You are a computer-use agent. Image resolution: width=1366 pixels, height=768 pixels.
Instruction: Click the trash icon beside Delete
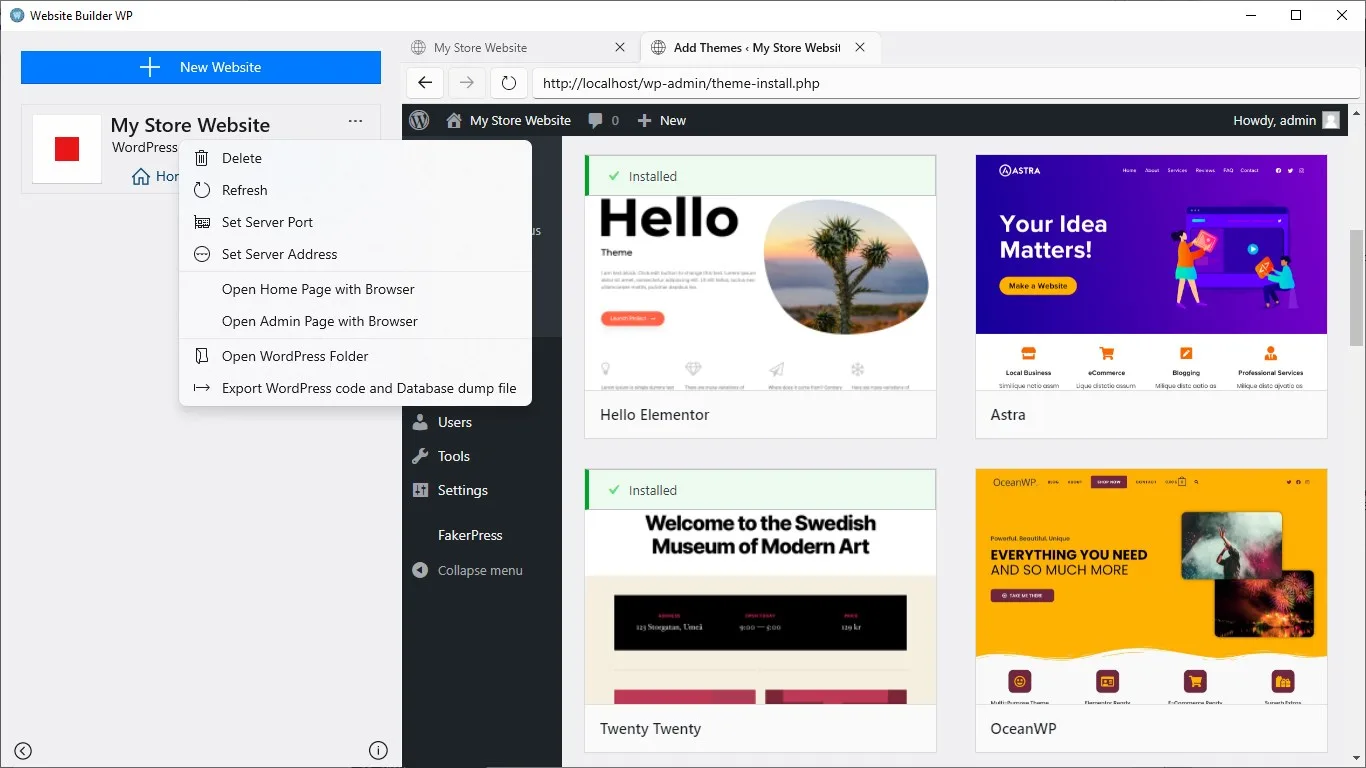click(202, 158)
